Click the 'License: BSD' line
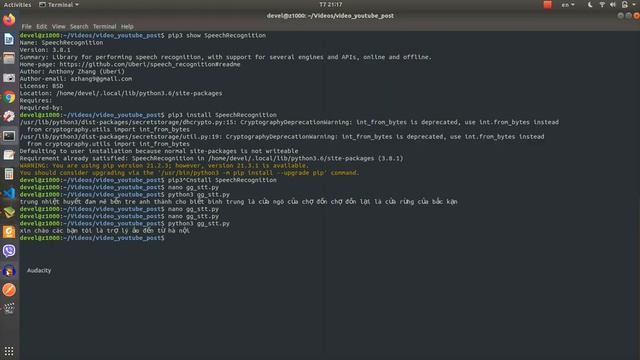This screenshot has height=360, width=640. tap(41, 86)
